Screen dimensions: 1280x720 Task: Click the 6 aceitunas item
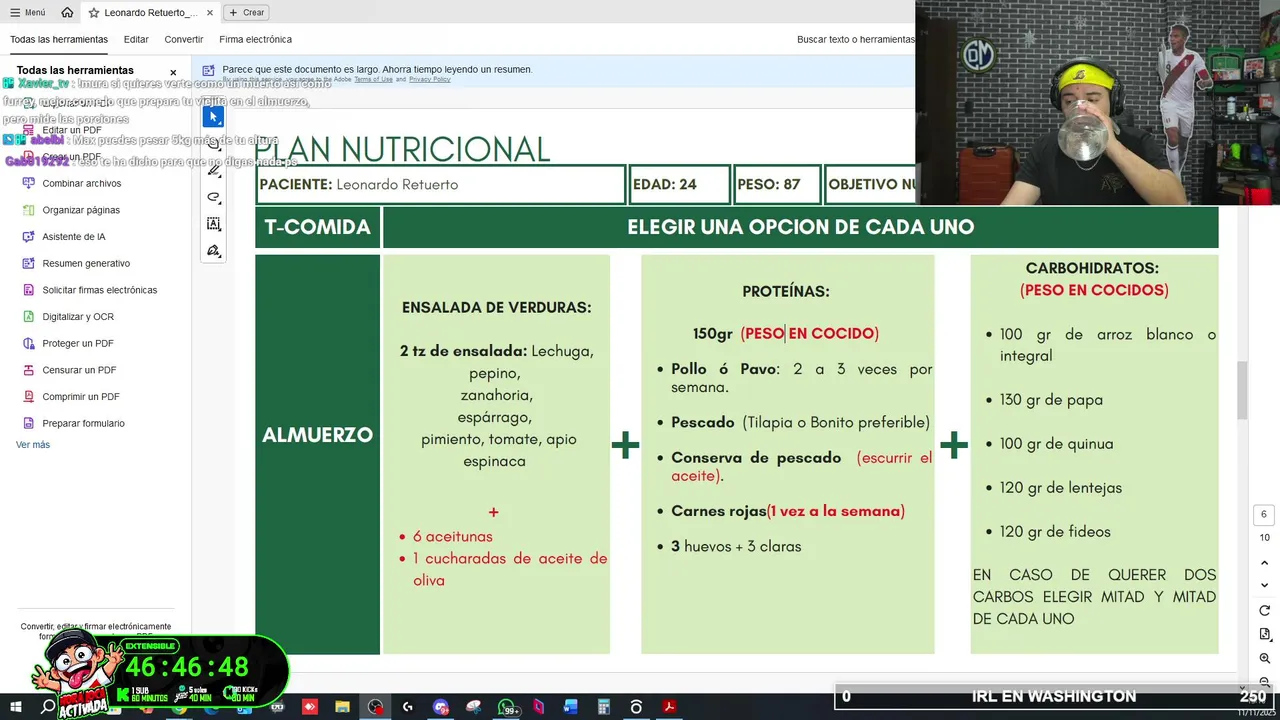tap(452, 537)
